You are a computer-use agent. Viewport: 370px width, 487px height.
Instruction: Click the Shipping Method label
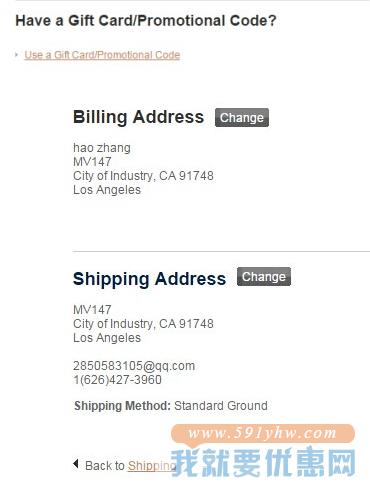point(122,406)
